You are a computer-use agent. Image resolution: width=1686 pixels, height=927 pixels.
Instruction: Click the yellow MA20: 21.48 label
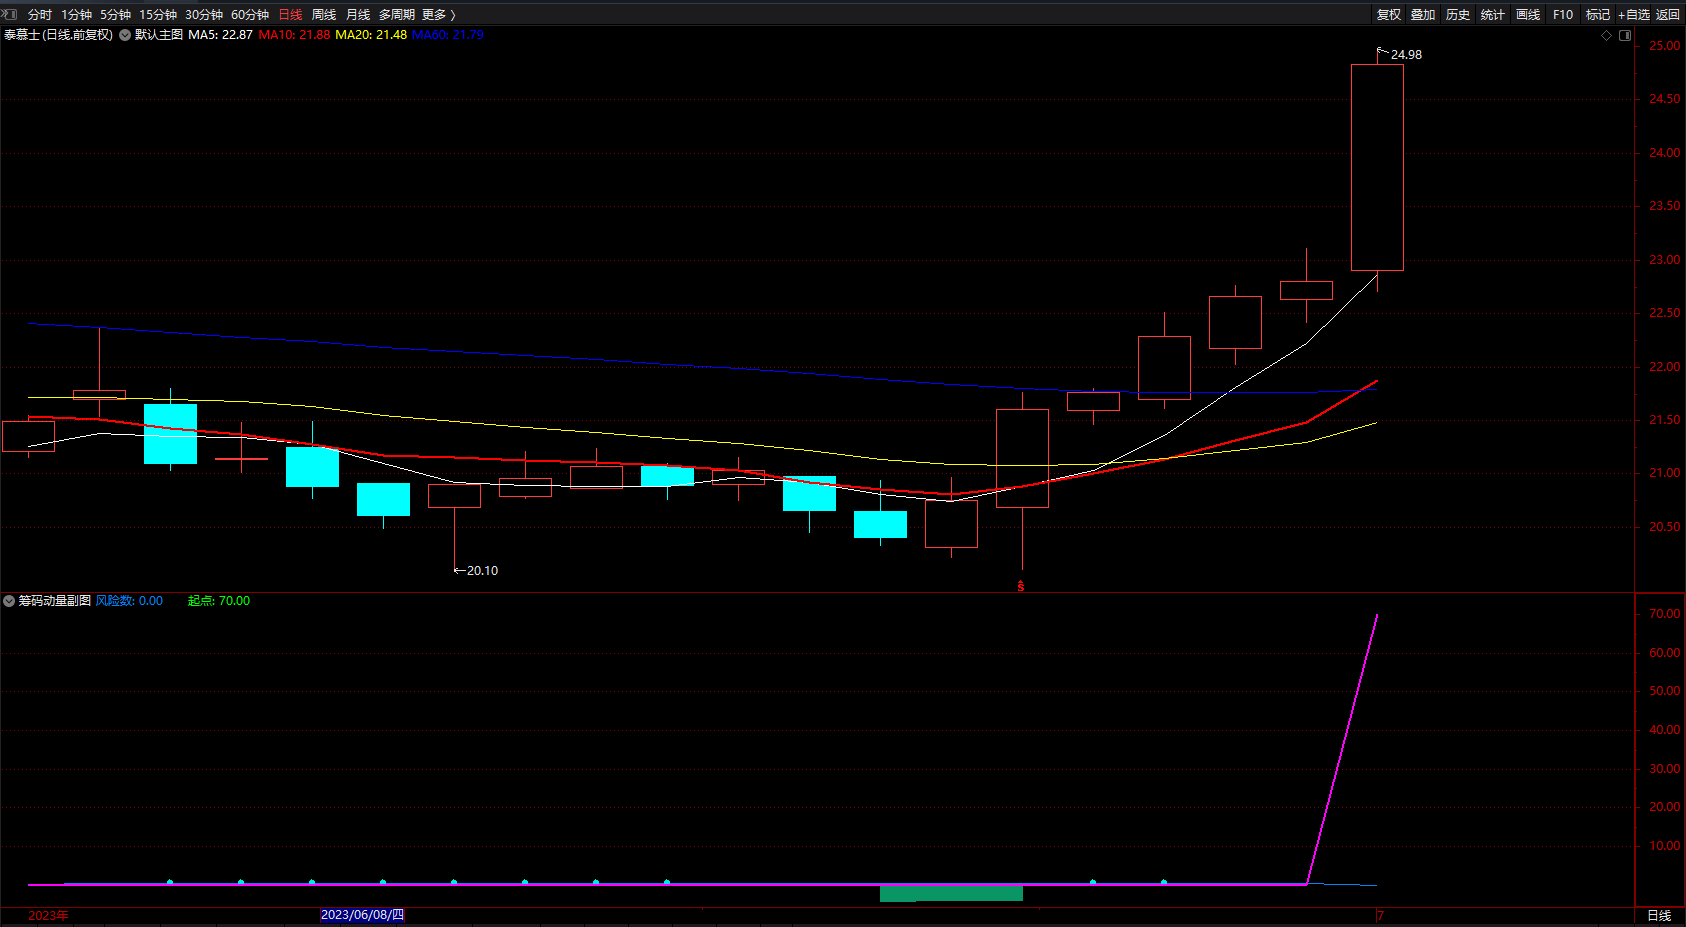tap(371, 35)
